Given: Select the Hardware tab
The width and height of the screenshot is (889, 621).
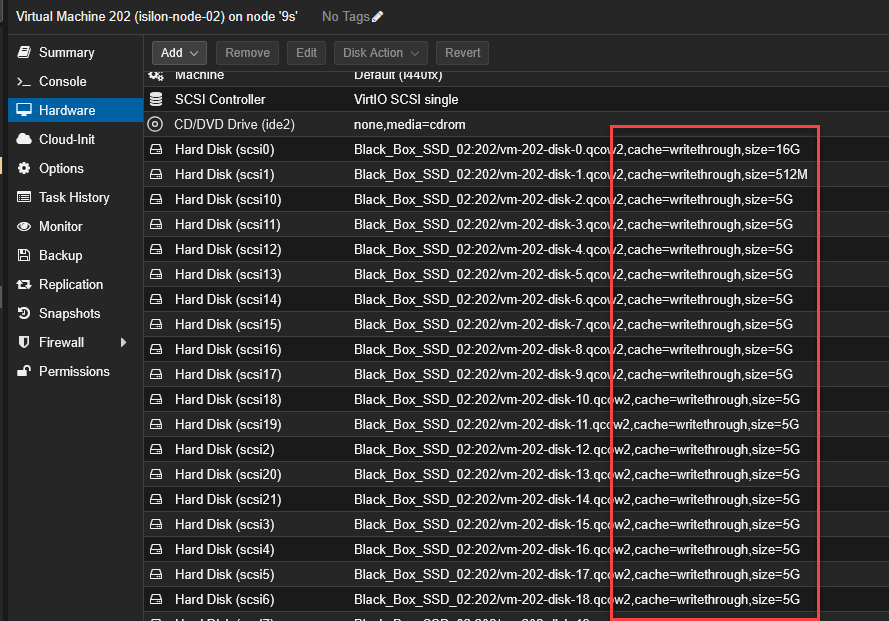Looking at the screenshot, I should click(67, 111).
